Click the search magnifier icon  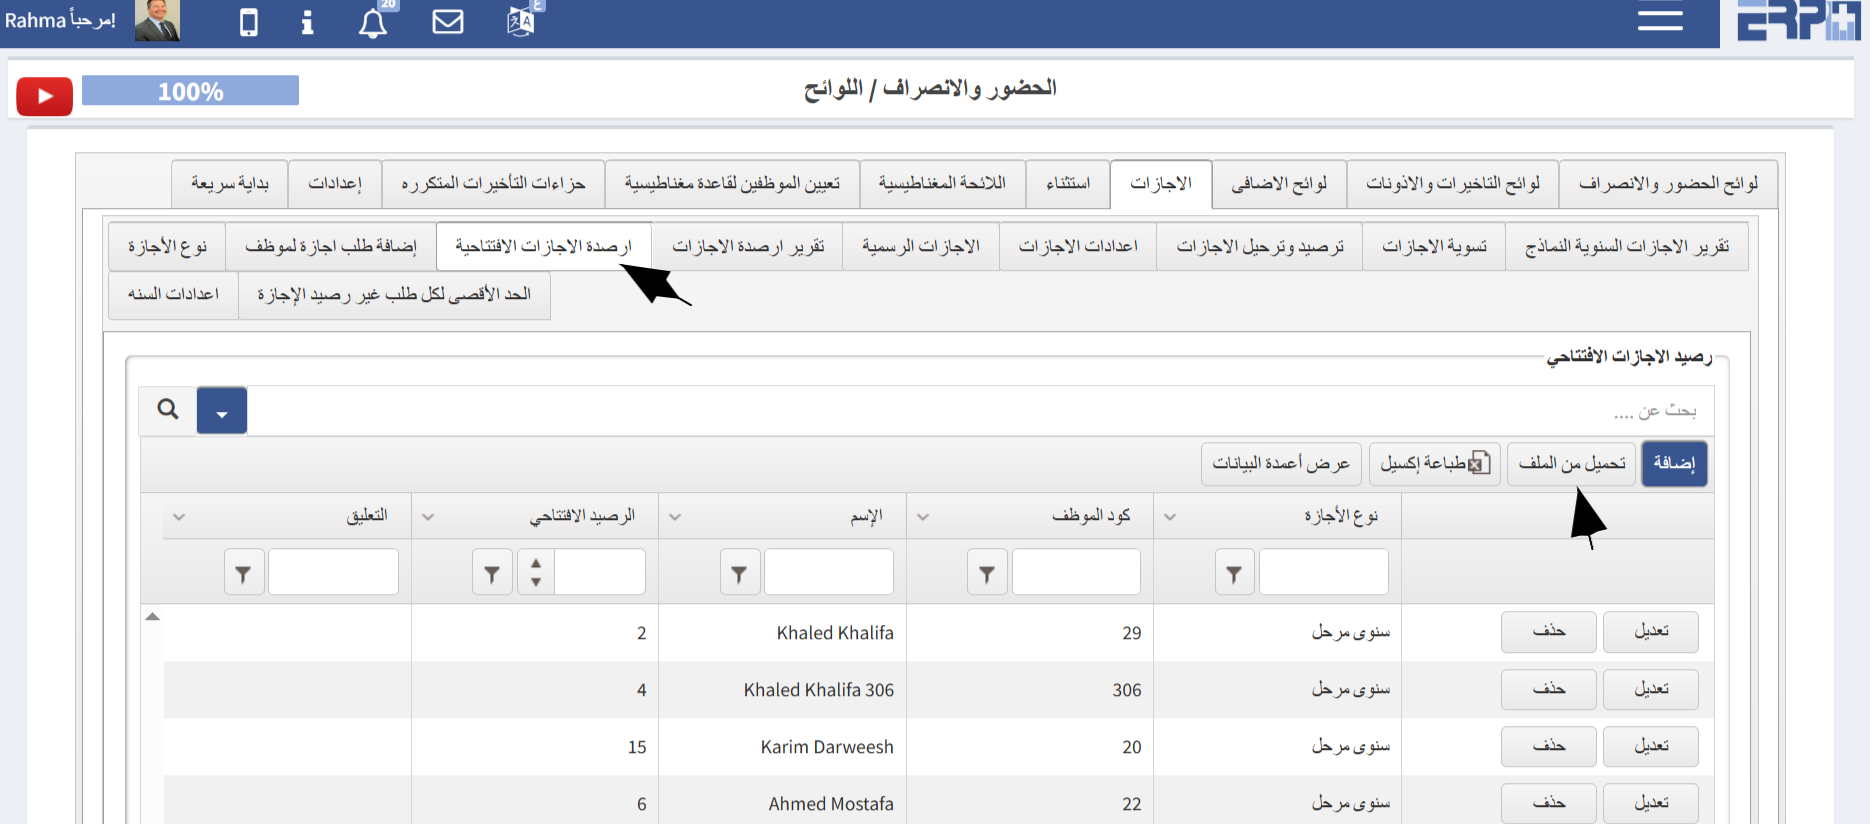pyautogui.click(x=168, y=409)
